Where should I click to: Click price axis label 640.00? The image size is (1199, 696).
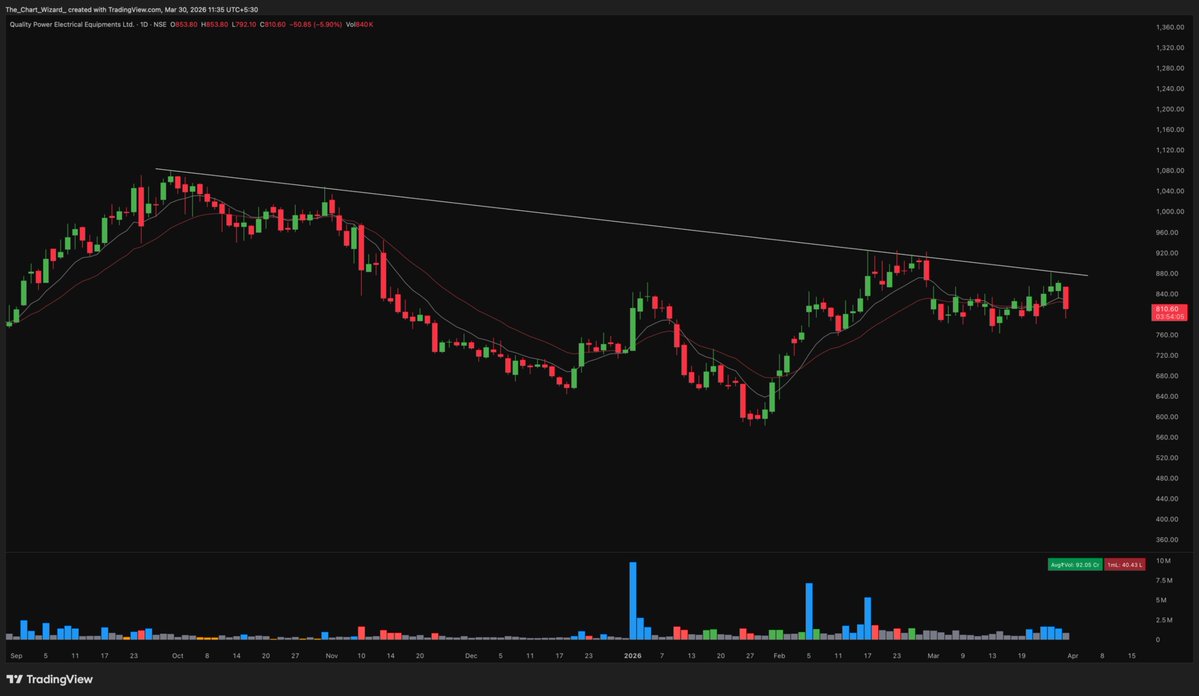1167,396
